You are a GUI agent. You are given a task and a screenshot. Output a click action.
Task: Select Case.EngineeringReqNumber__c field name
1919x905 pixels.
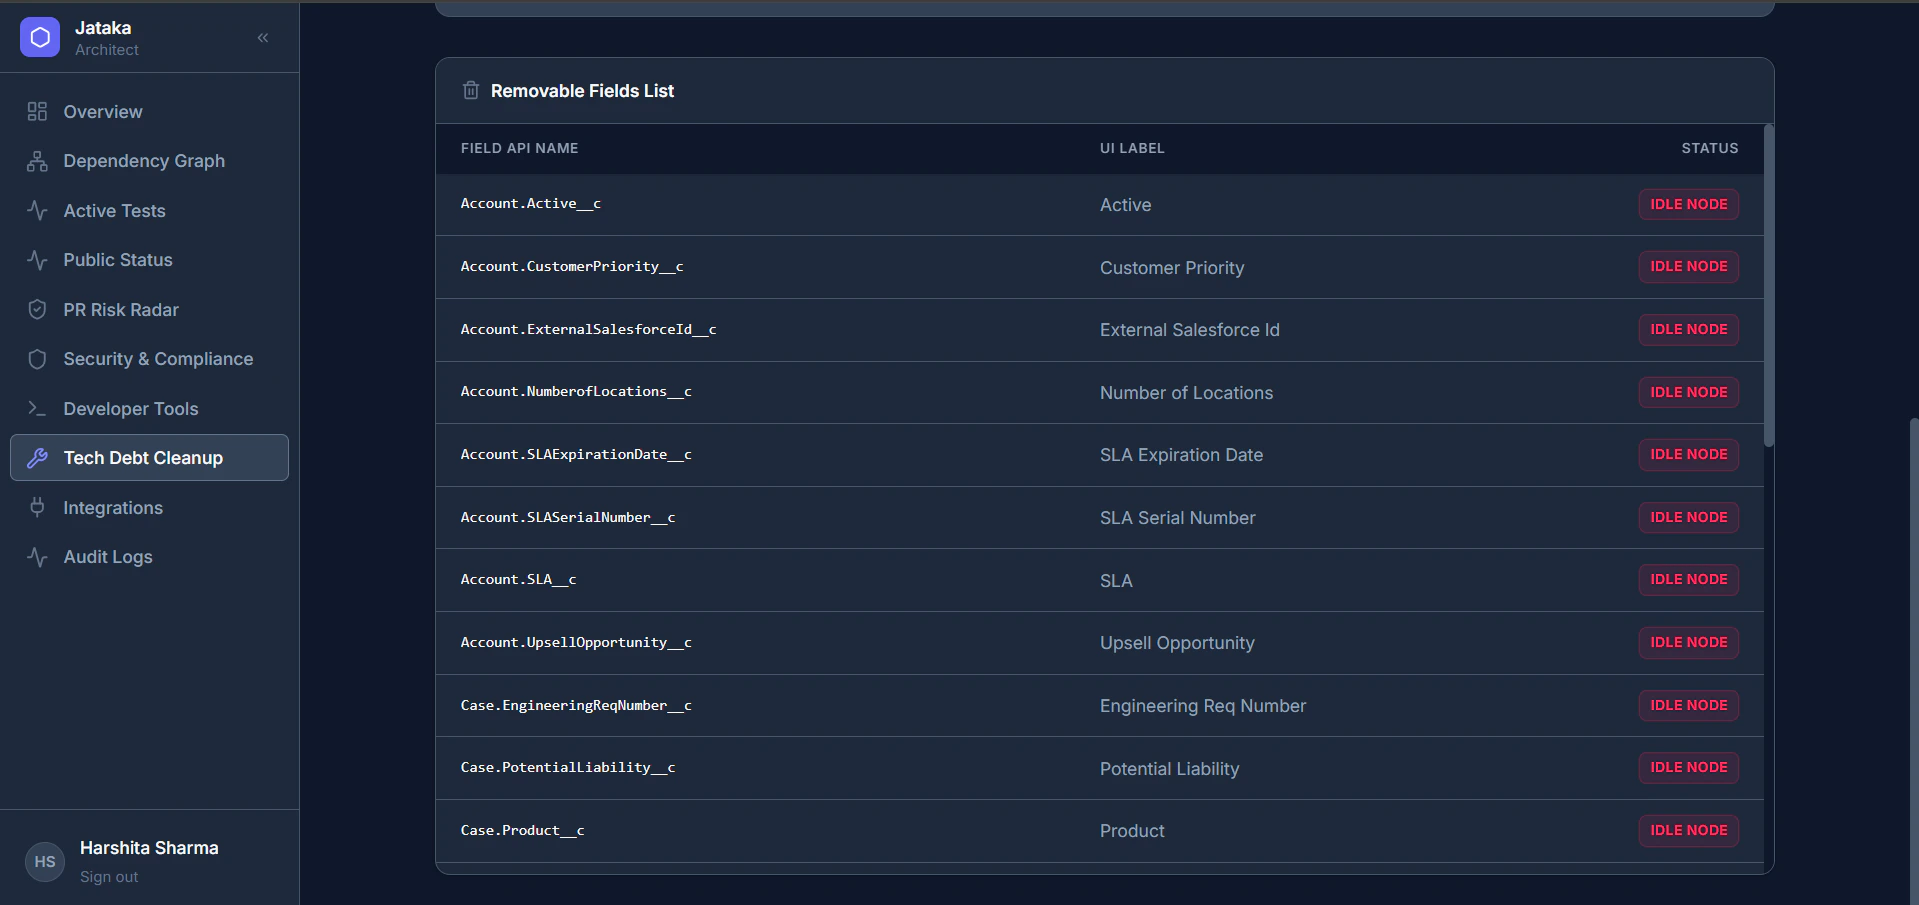[576, 706]
